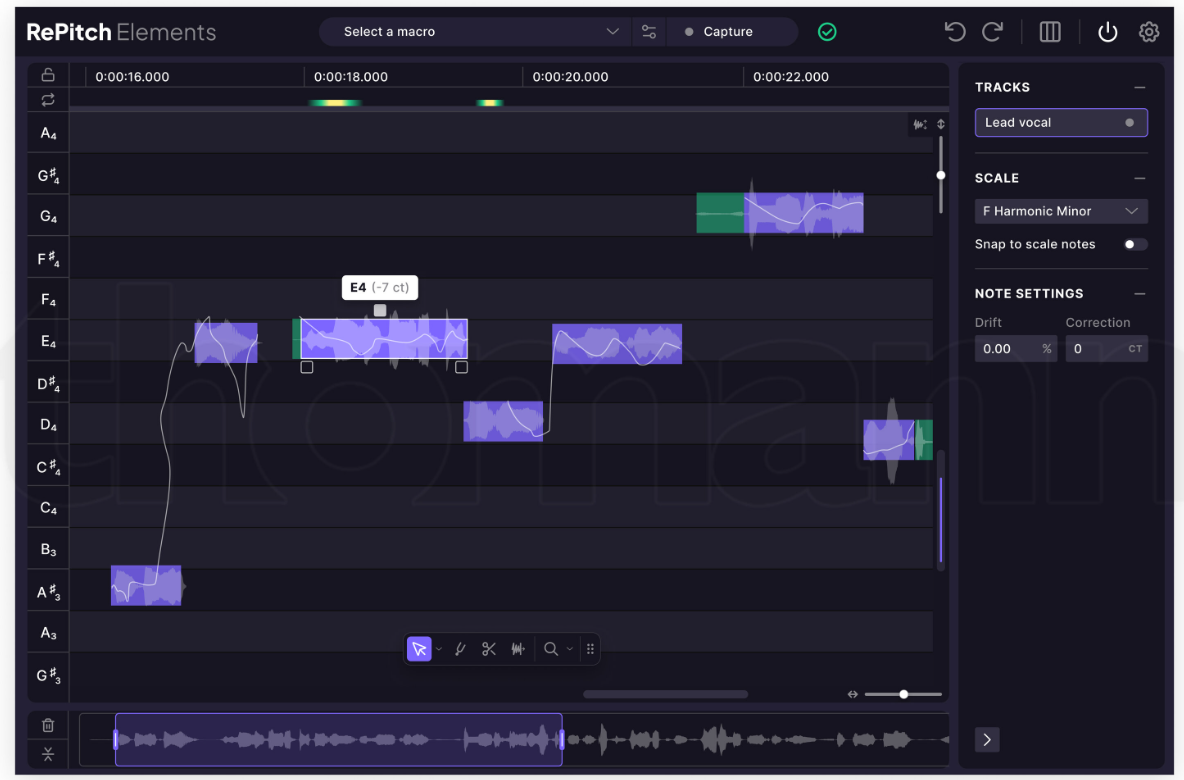The width and height of the screenshot is (1184, 780).
Task: Click the trash delete icon
Action: click(48, 725)
